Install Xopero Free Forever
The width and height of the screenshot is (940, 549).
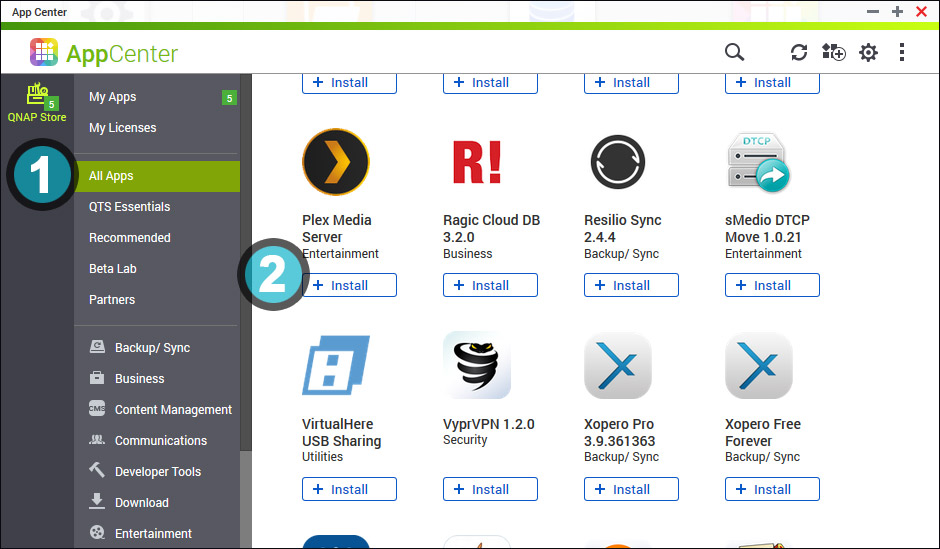[x=772, y=489]
